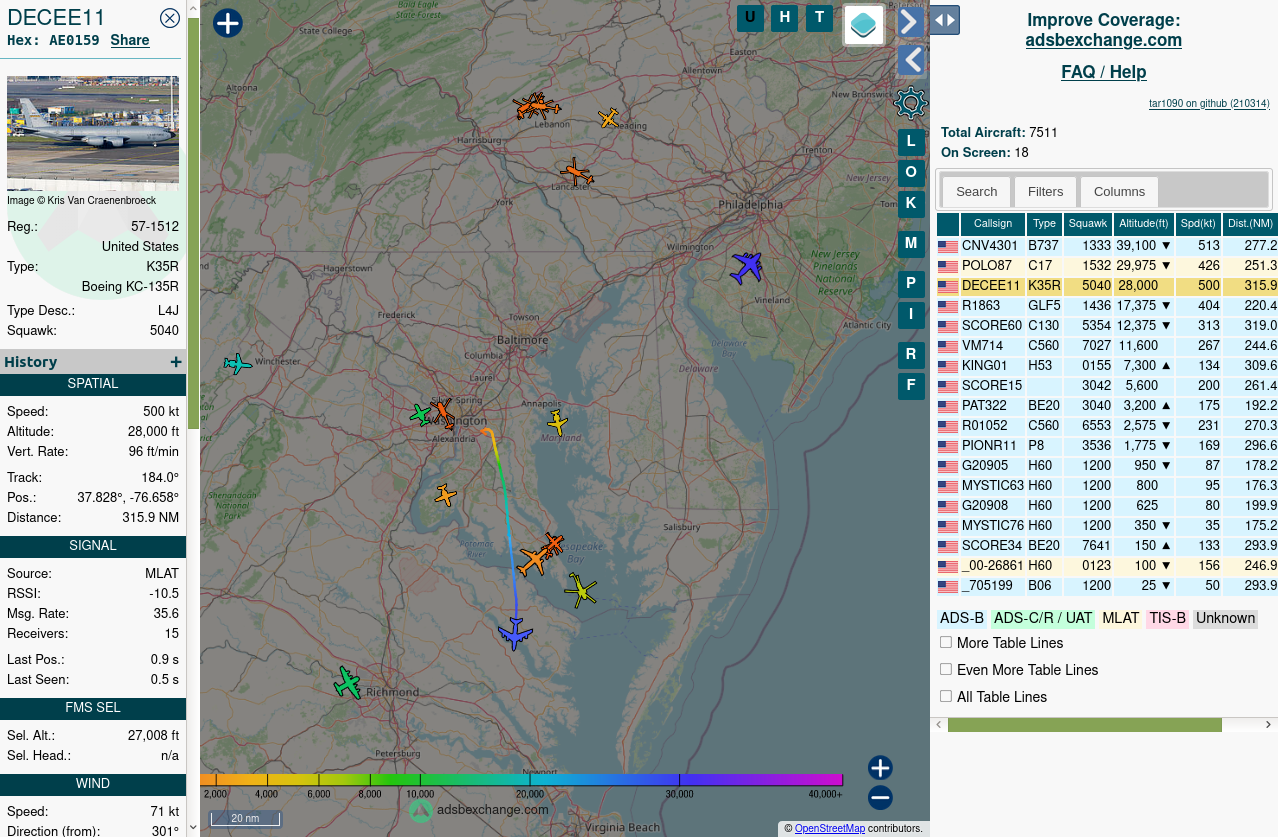Switch to the Search tab
Viewport: 1278px width, 837px height.
click(976, 191)
